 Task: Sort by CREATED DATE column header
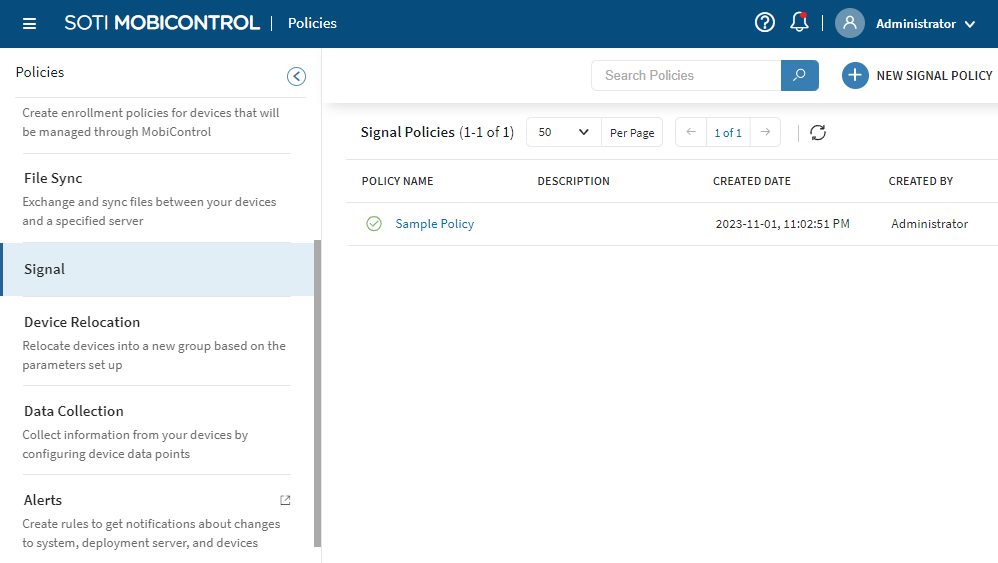tap(752, 181)
